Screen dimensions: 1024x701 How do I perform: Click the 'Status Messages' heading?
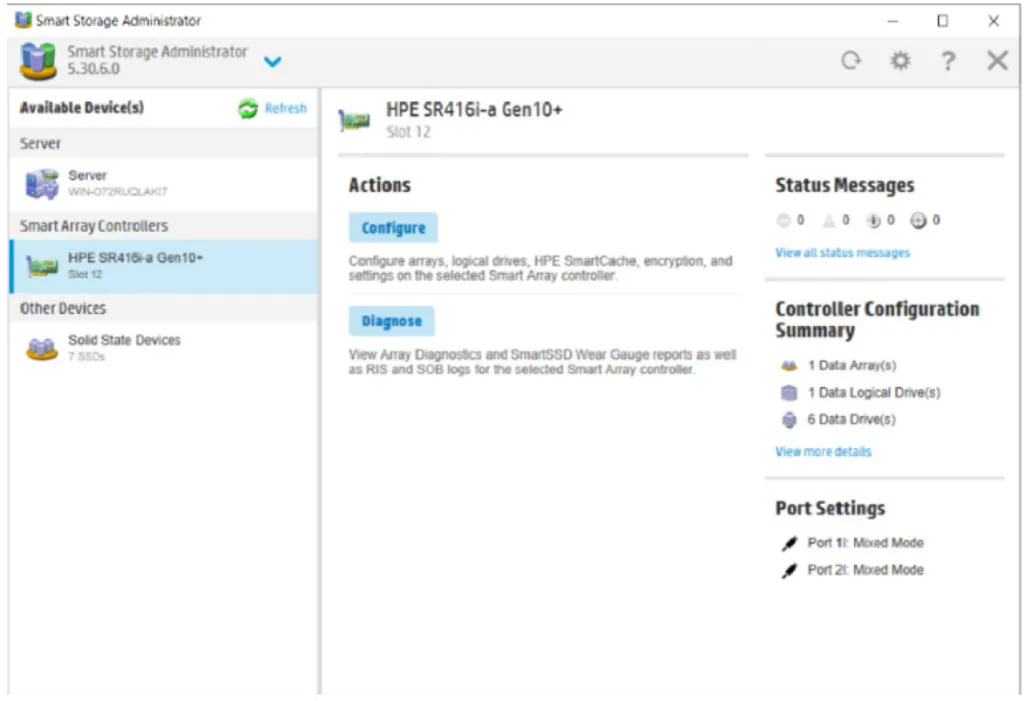[x=844, y=186]
